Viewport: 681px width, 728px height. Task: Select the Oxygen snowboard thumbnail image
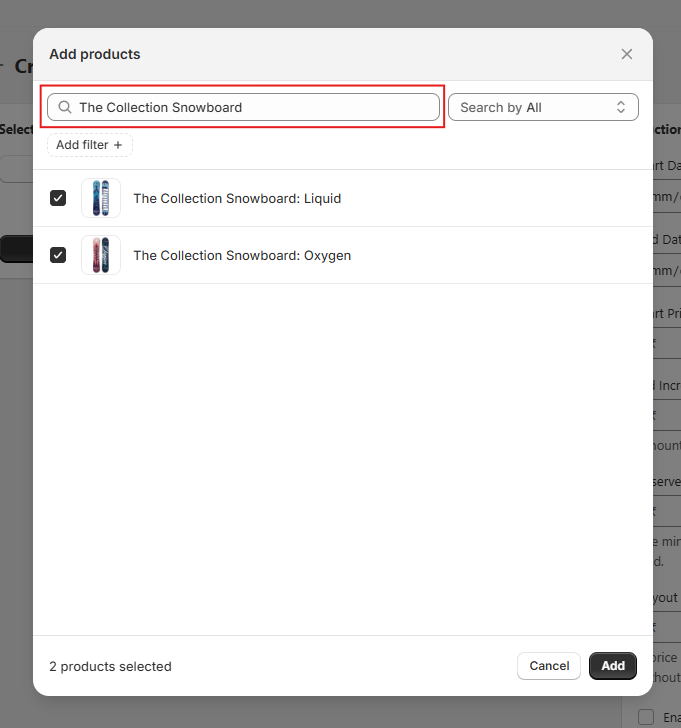click(x=101, y=255)
